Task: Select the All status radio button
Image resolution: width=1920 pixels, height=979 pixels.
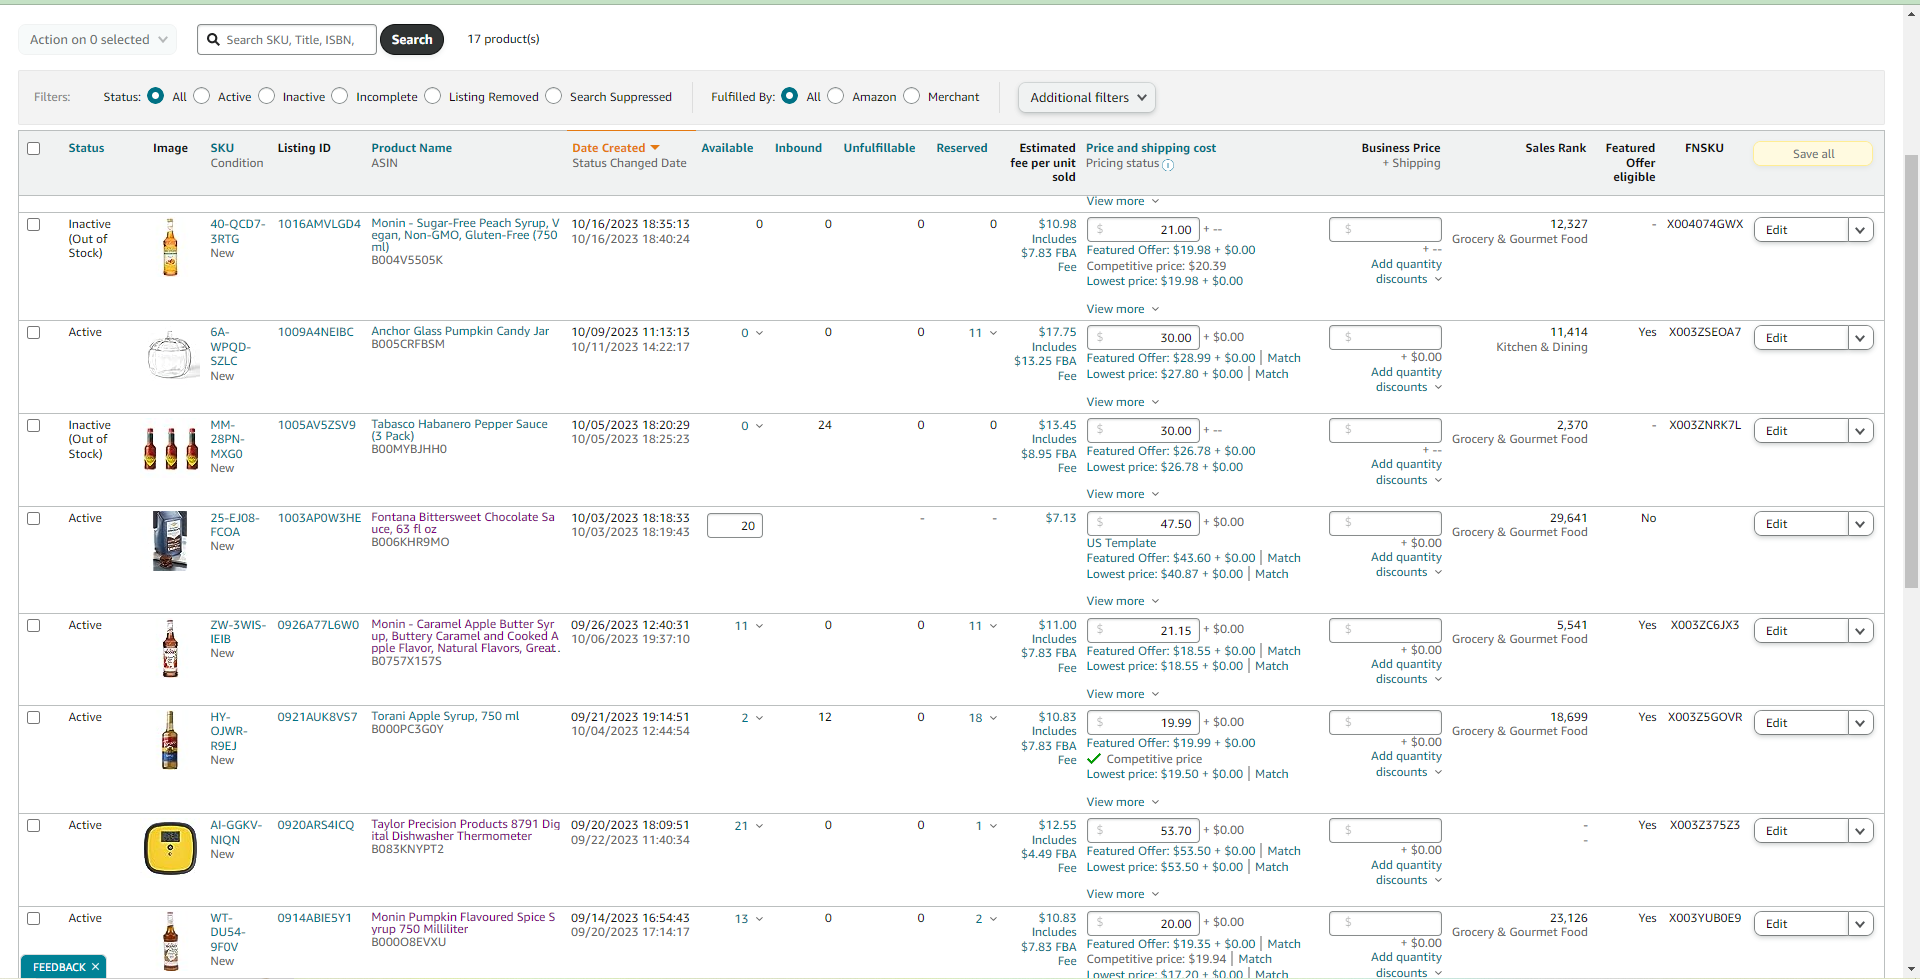Action: (x=155, y=96)
